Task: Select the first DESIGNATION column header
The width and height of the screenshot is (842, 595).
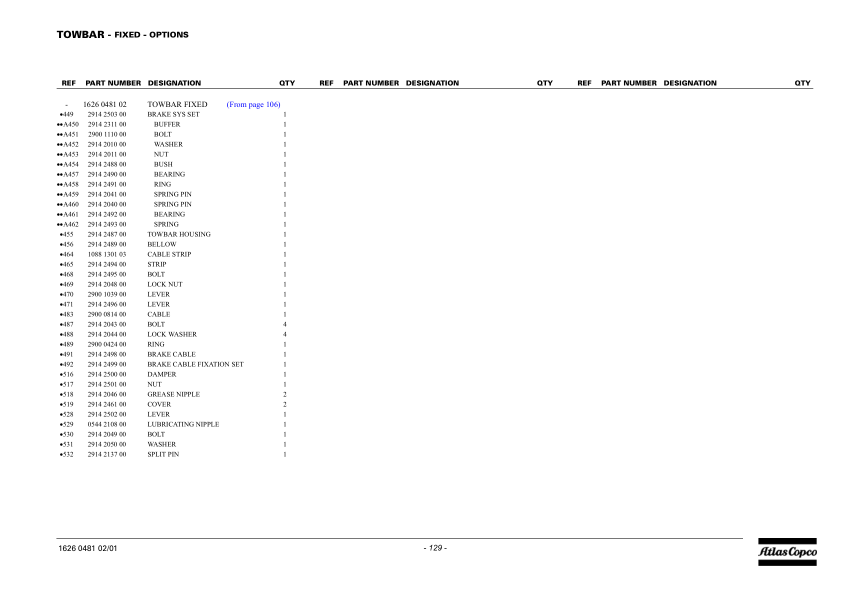Action: [174, 83]
